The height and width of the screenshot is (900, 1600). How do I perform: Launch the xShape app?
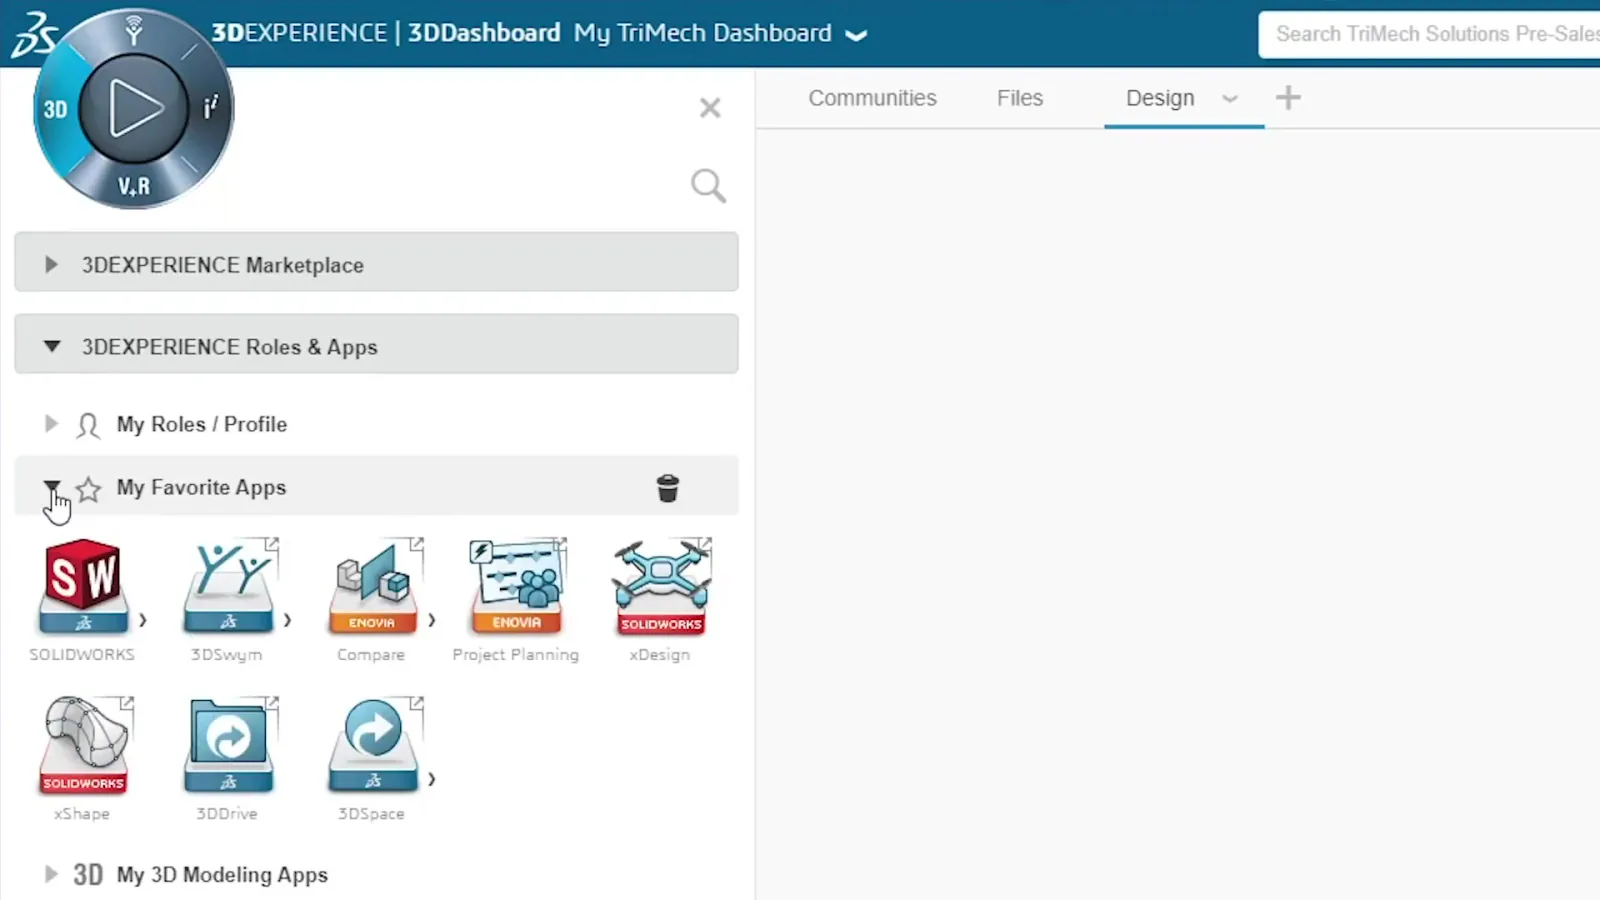pyautogui.click(x=84, y=746)
